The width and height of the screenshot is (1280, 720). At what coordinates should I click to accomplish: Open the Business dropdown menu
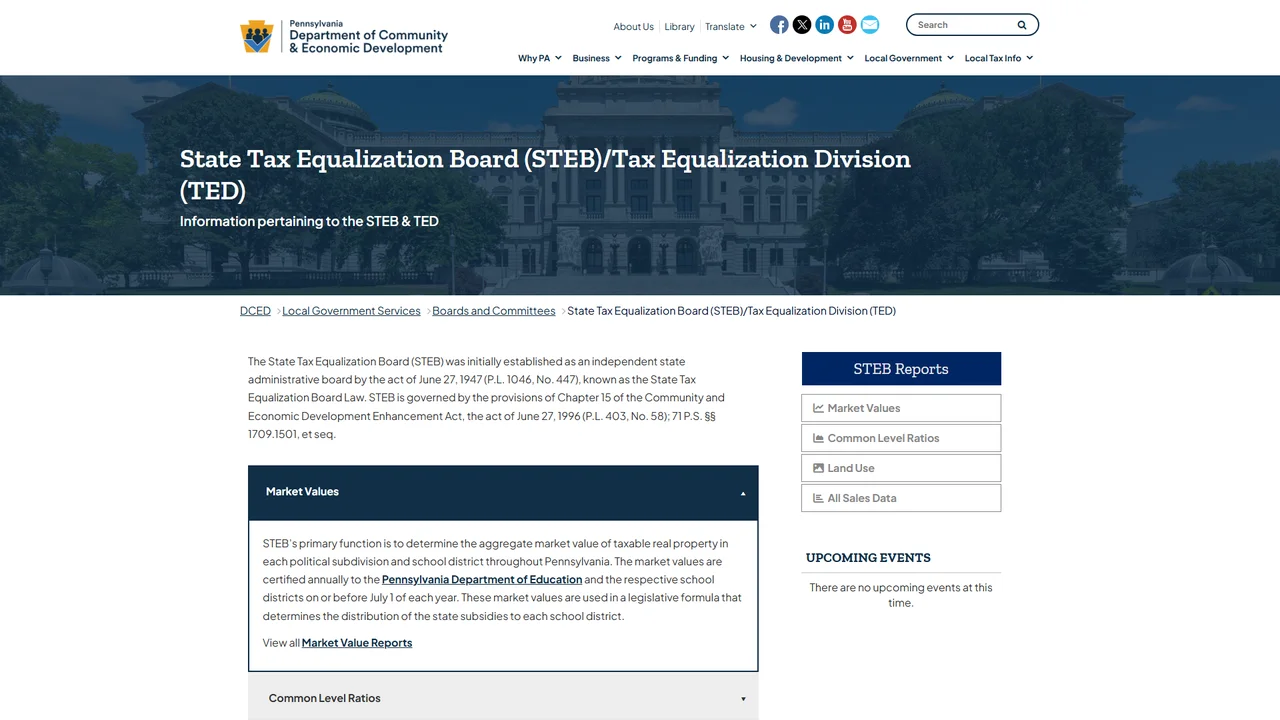tap(597, 58)
